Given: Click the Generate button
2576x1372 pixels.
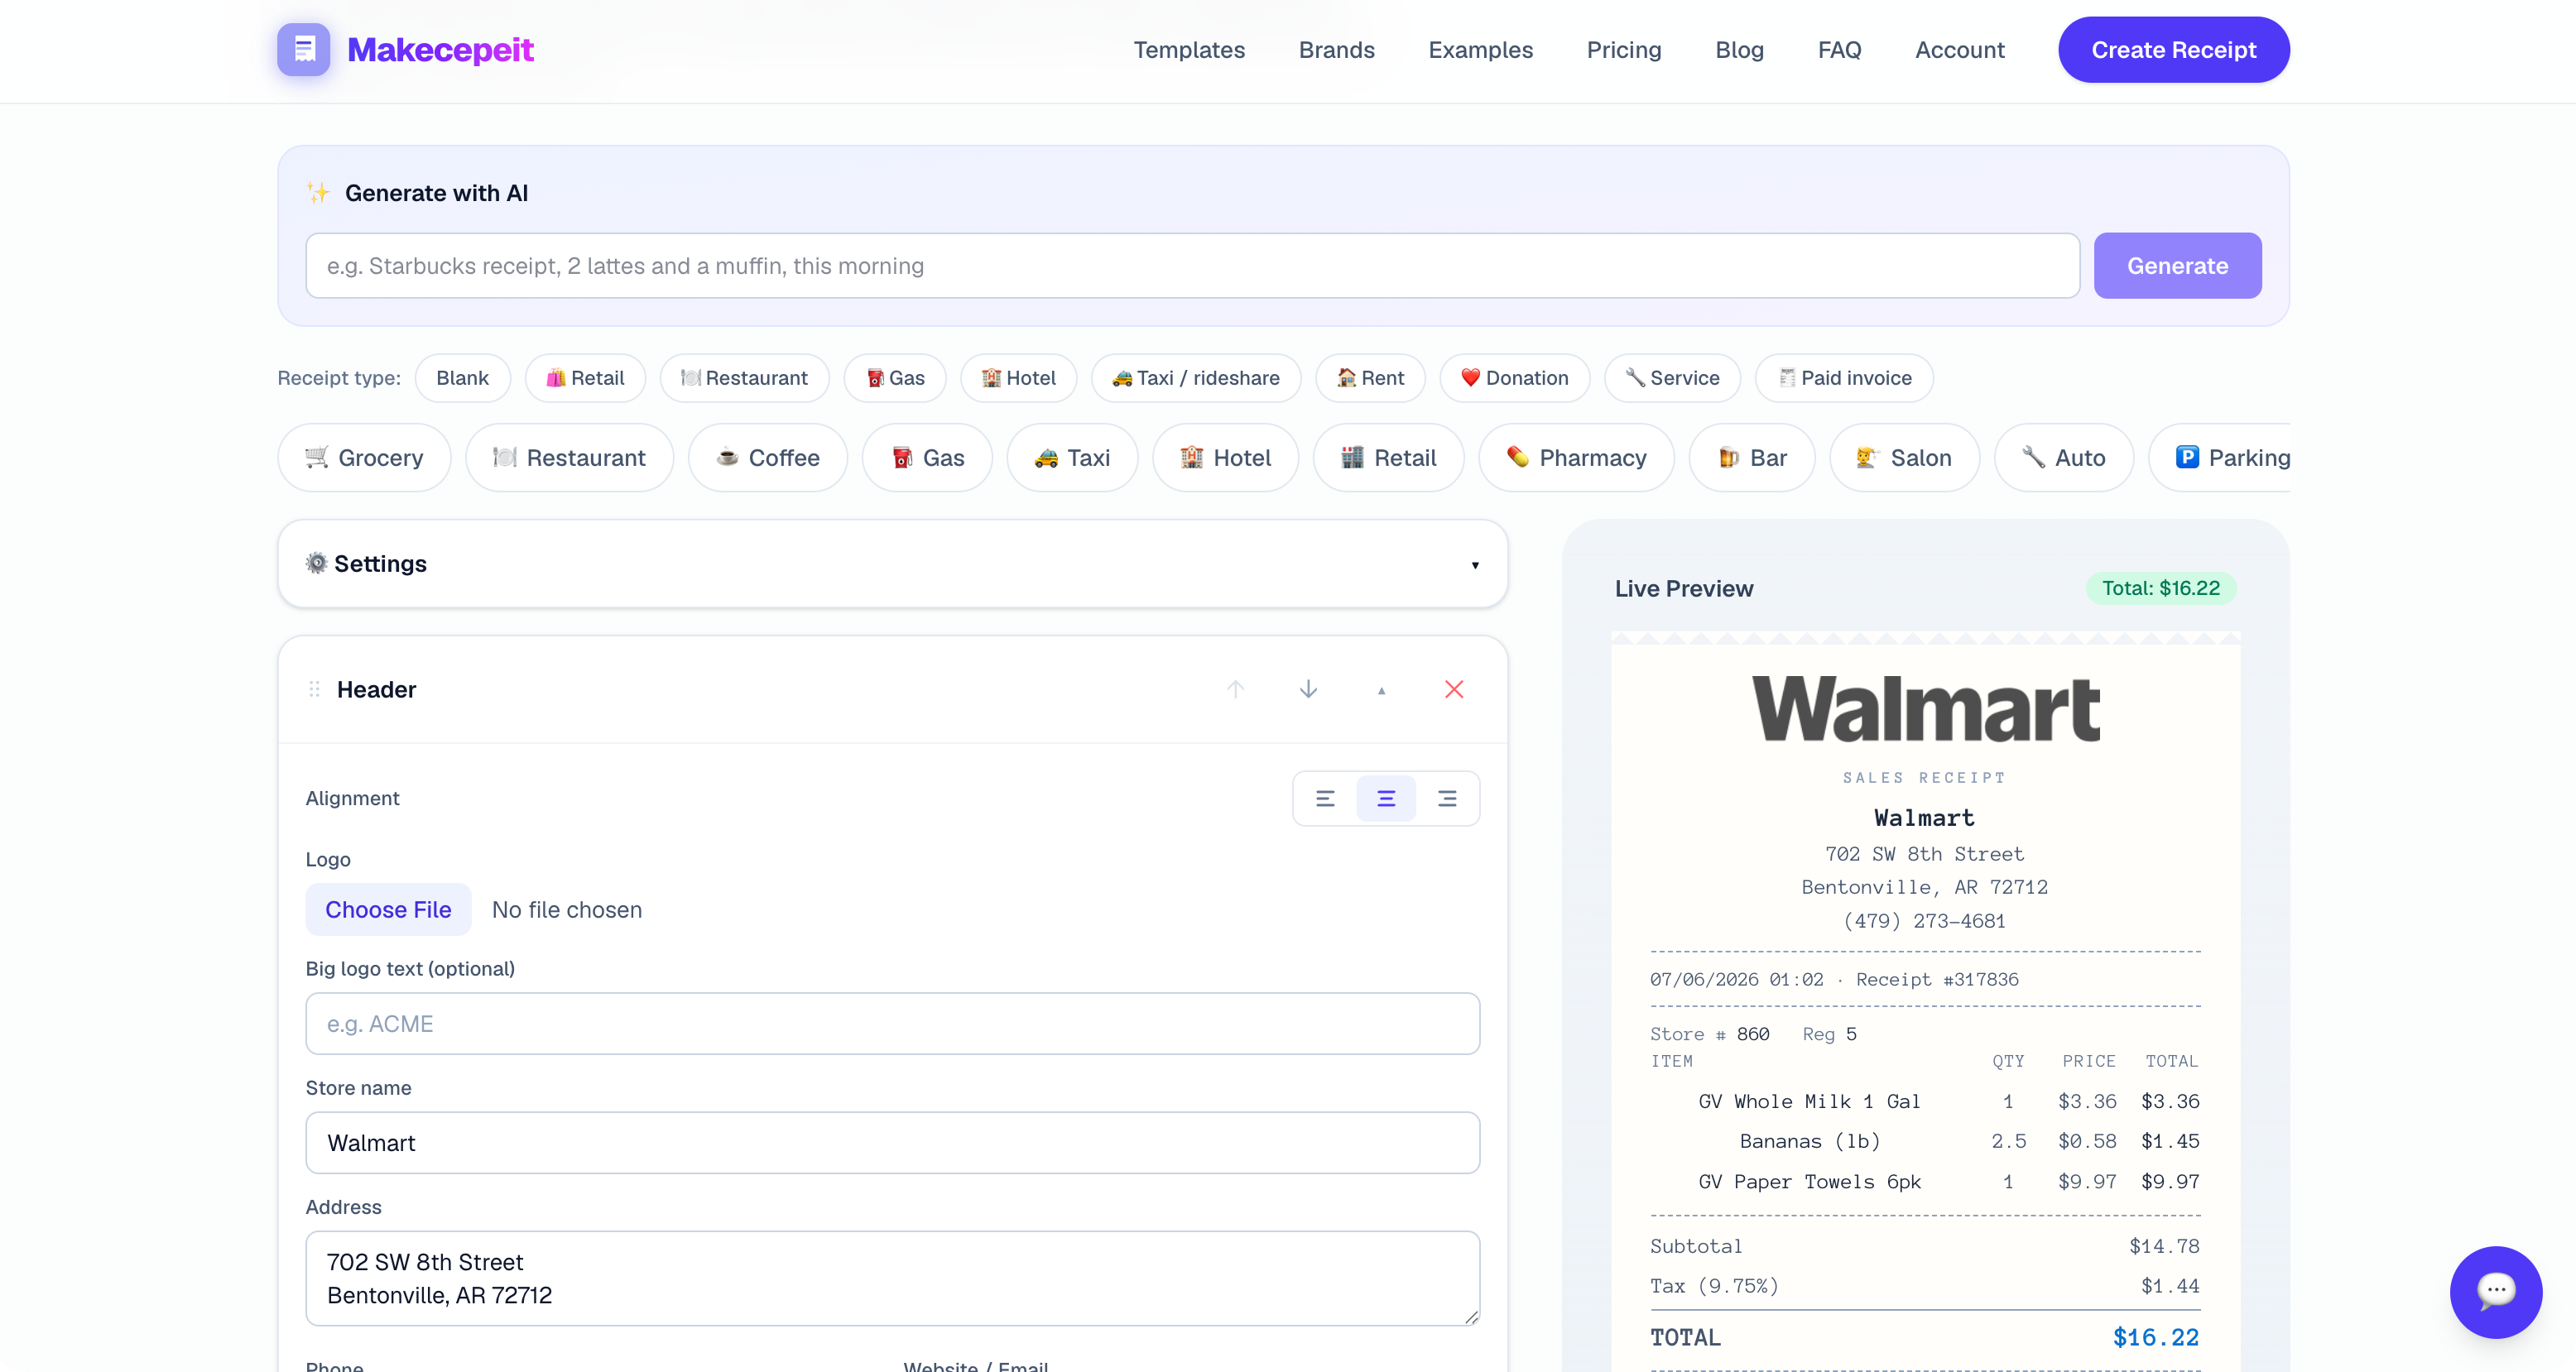Looking at the screenshot, I should 2177,266.
